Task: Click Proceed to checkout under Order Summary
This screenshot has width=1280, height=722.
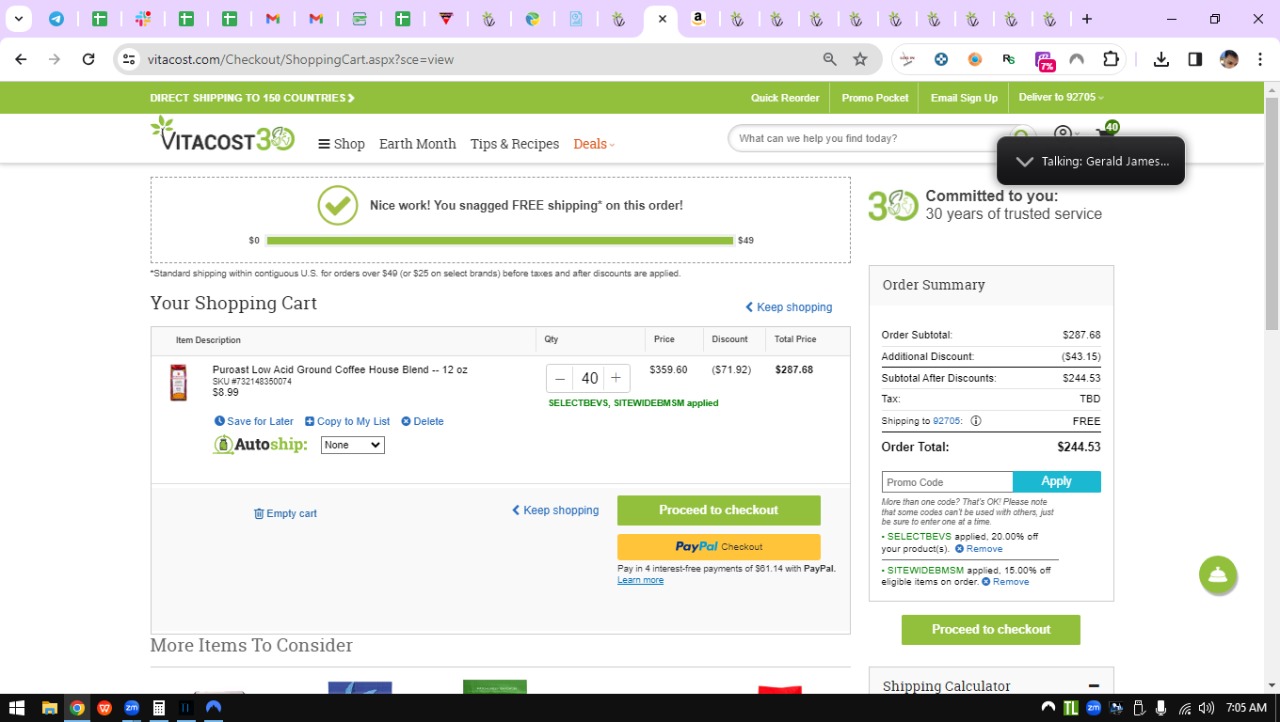Action: [991, 629]
